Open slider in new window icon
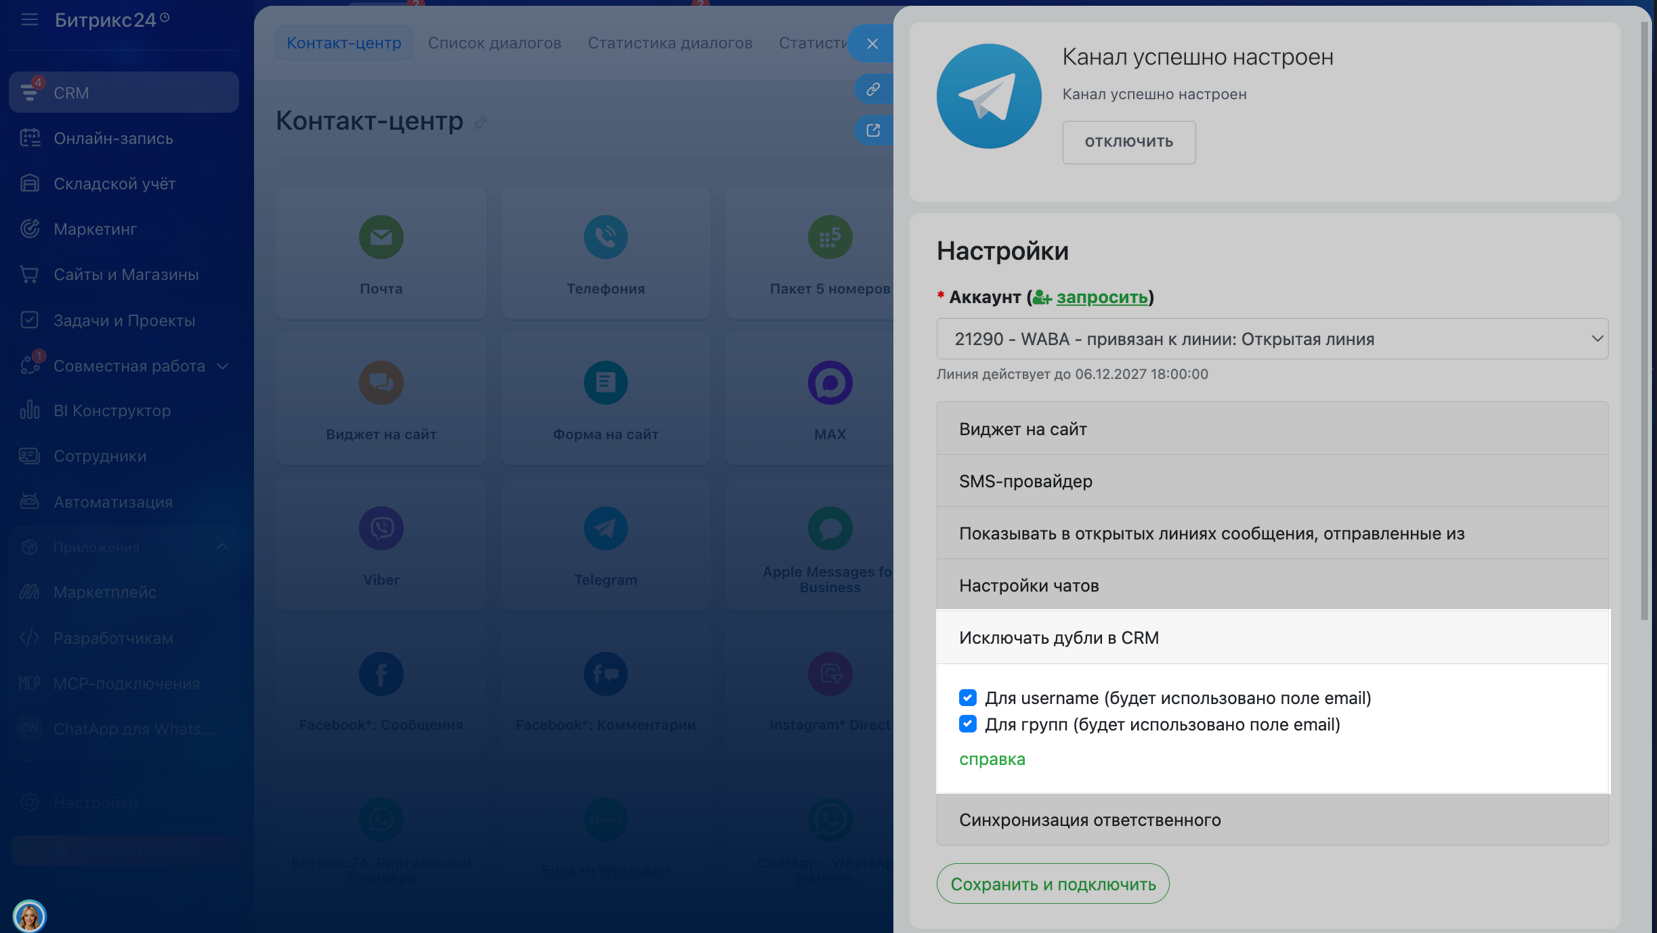The height and width of the screenshot is (933, 1657). (x=873, y=130)
